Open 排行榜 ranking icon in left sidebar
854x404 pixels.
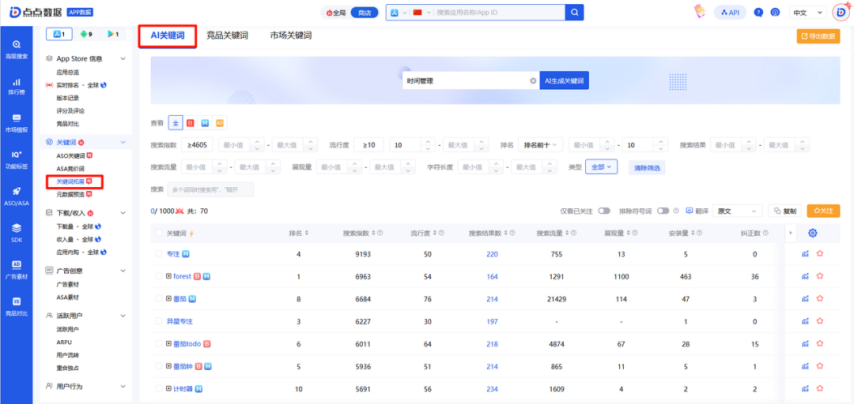tap(16, 86)
